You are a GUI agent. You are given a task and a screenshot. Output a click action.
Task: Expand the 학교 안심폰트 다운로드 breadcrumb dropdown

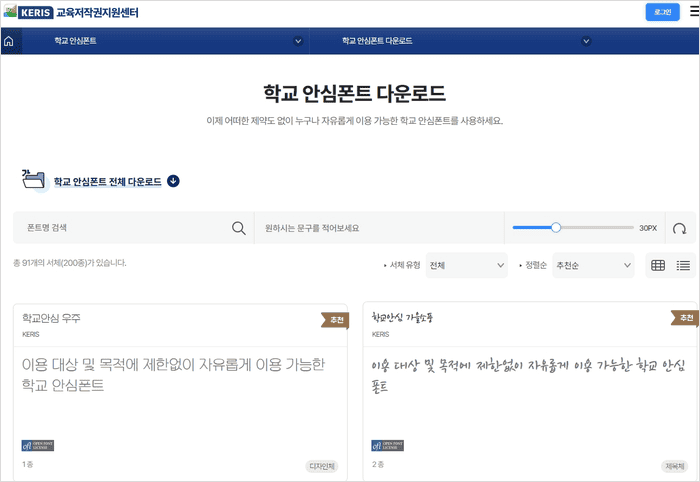tap(586, 41)
